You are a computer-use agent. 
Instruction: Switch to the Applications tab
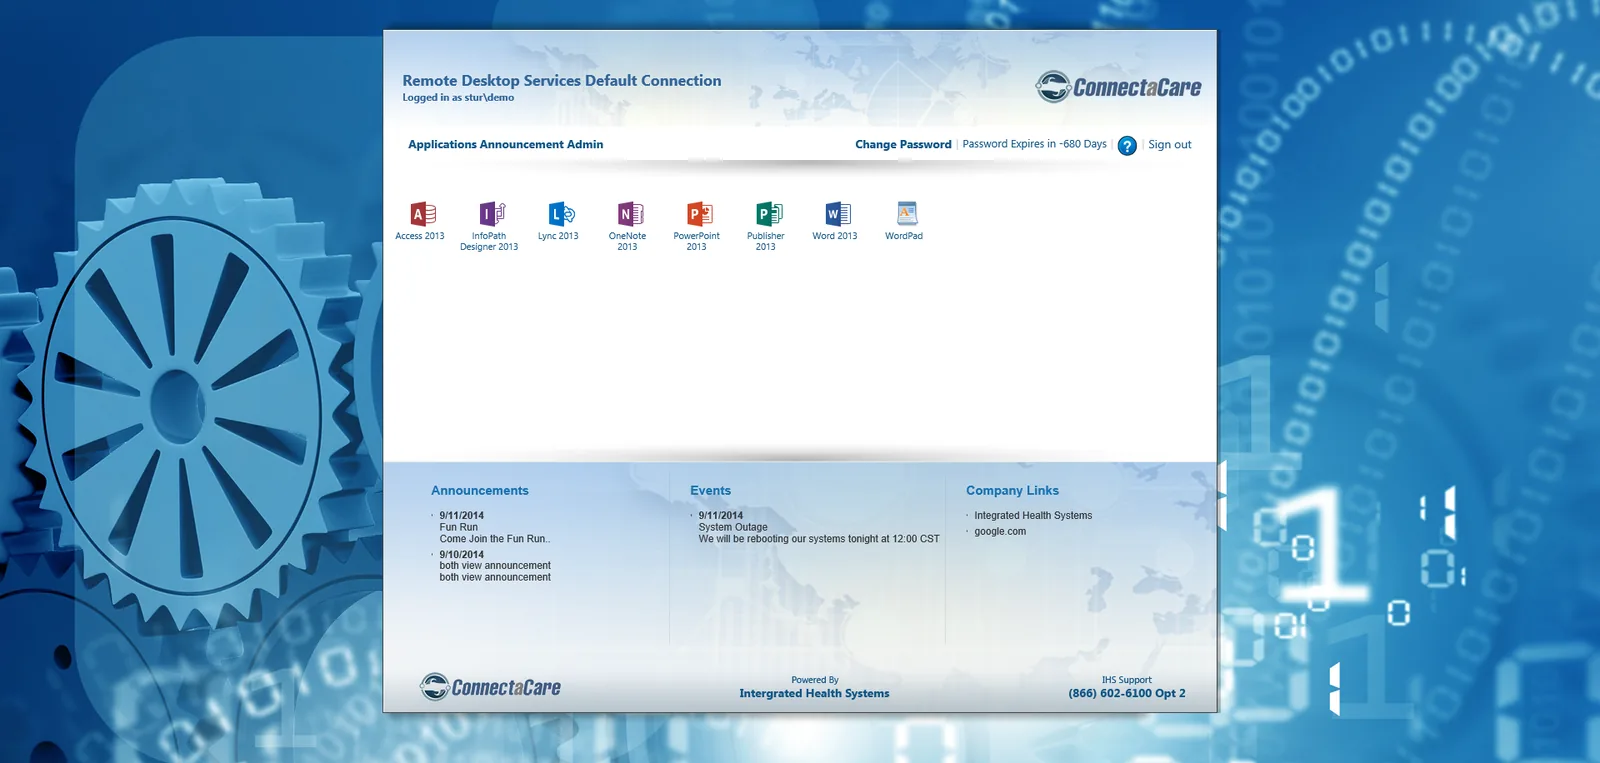tap(442, 145)
